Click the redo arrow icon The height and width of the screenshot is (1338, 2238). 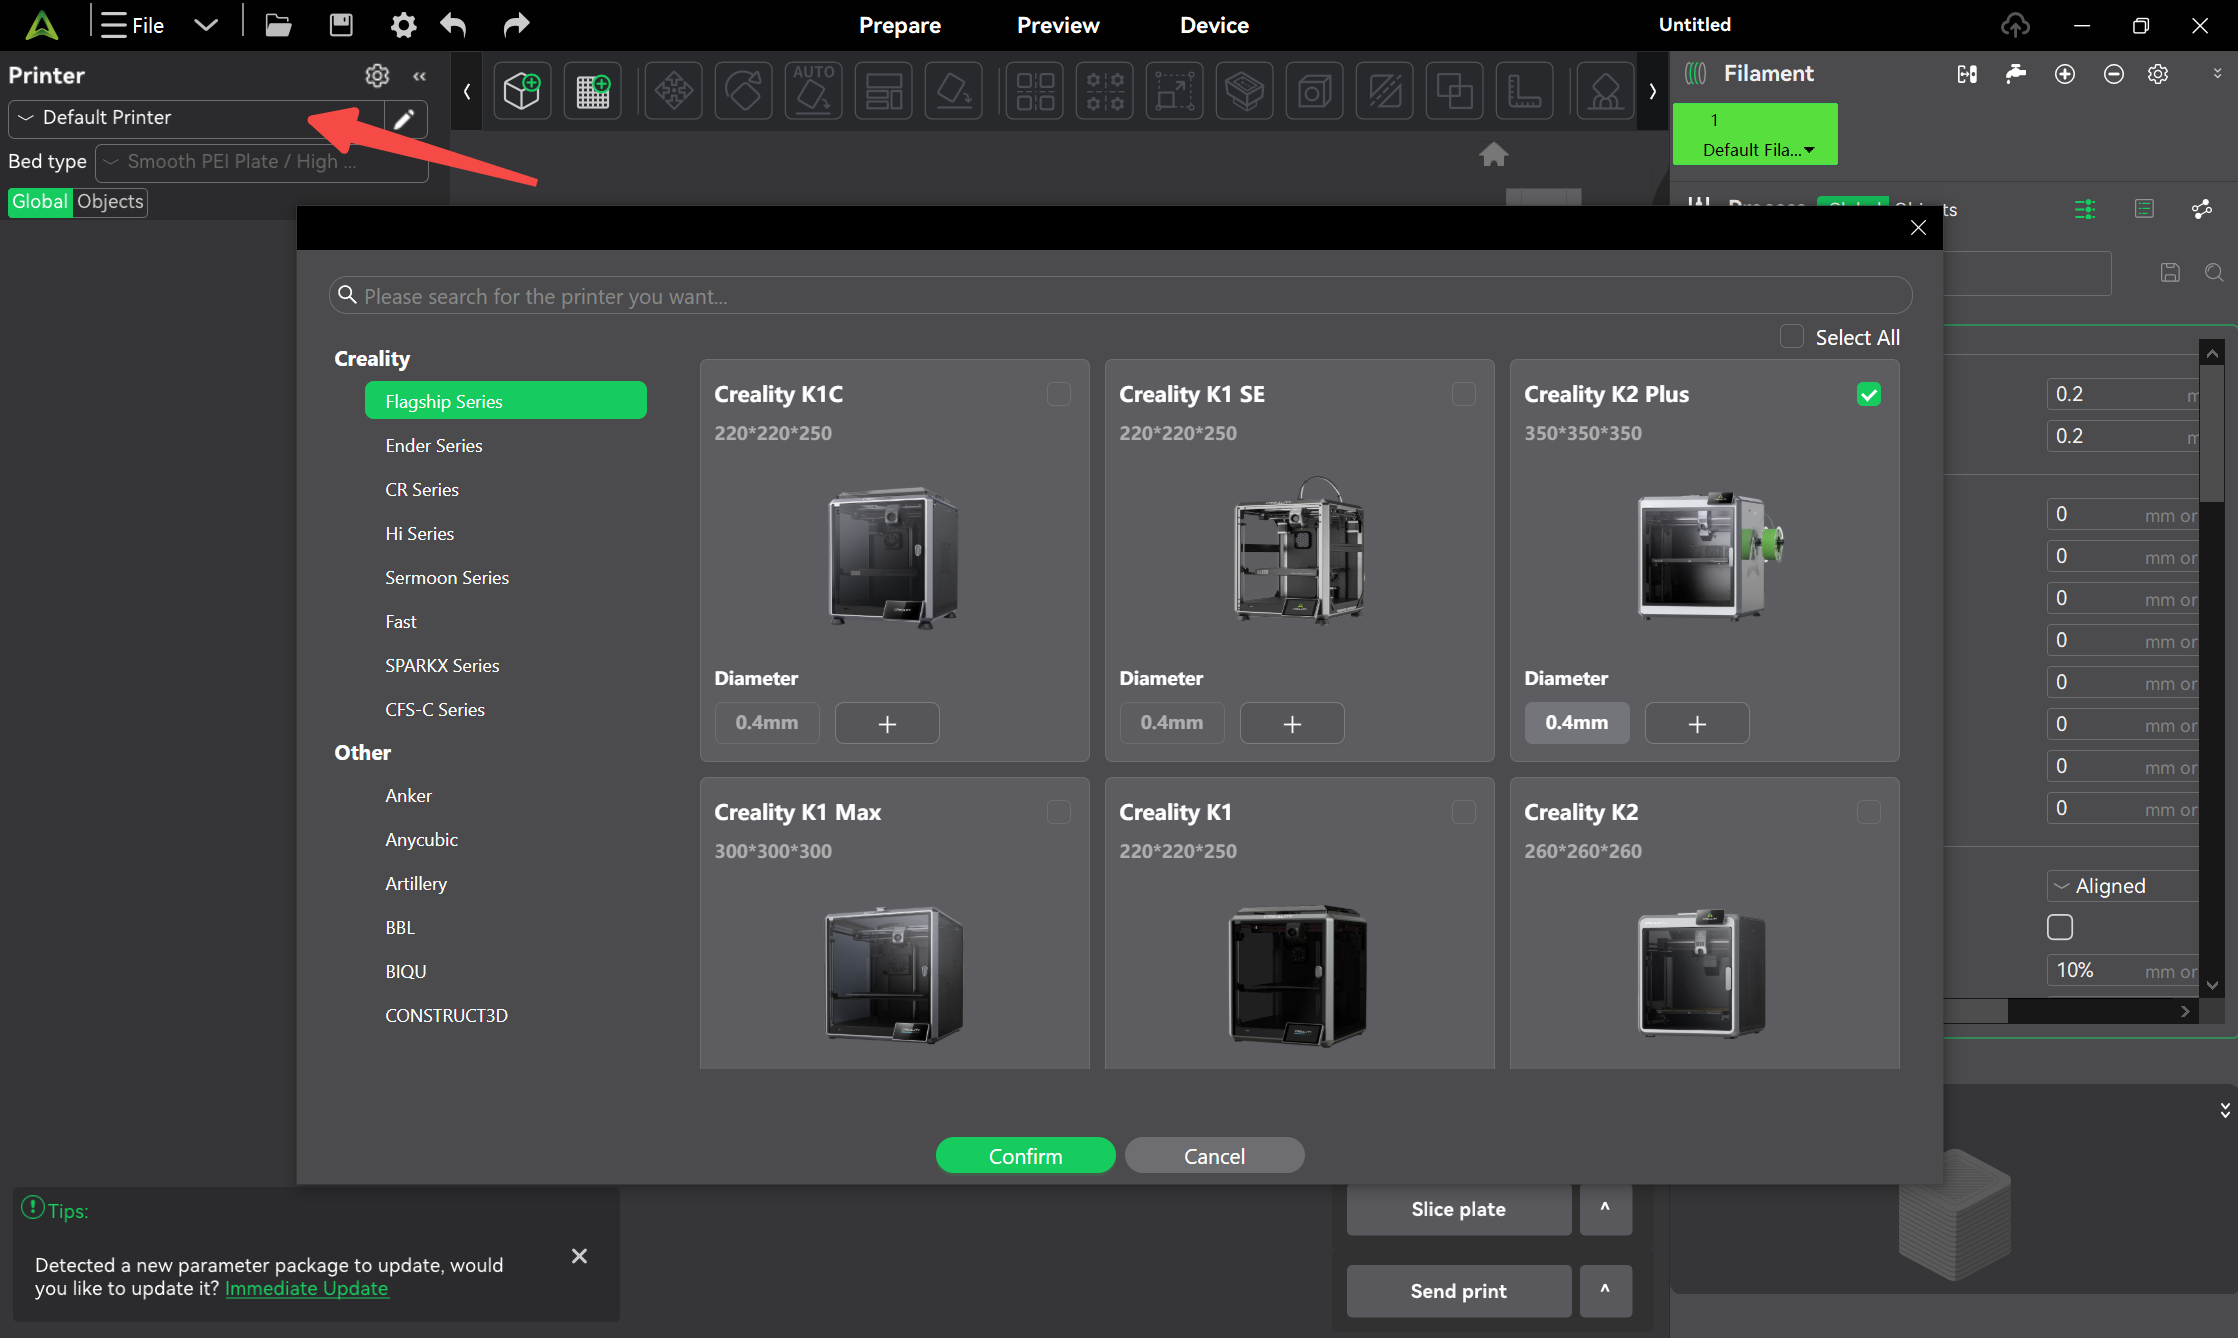[x=516, y=25]
